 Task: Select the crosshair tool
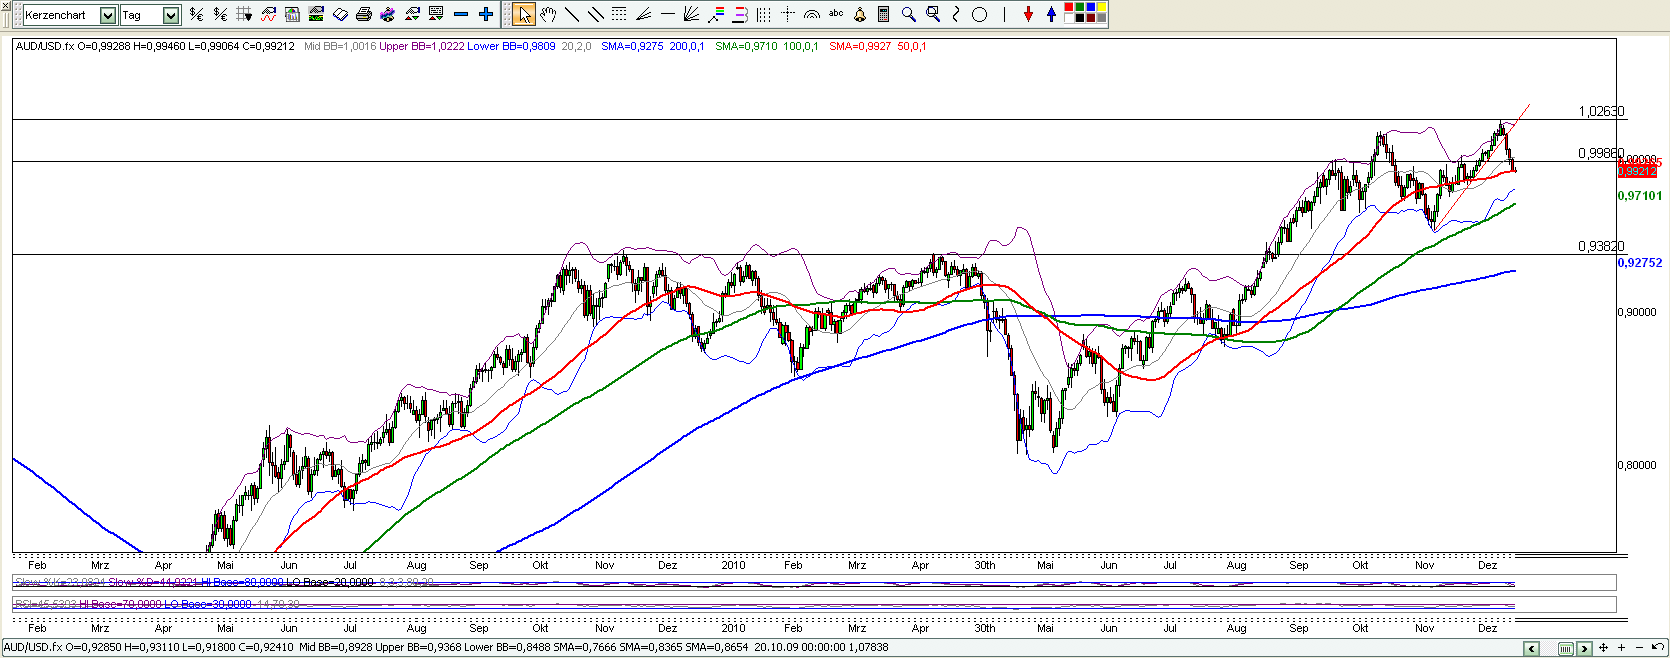pyautogui.click(x=788, y=14)
